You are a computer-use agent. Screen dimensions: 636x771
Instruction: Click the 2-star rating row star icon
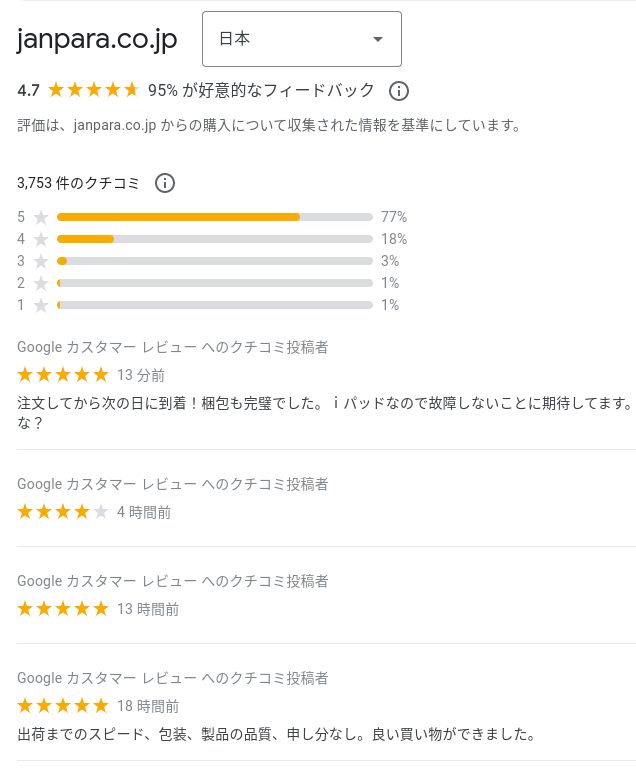pos(41,283)
